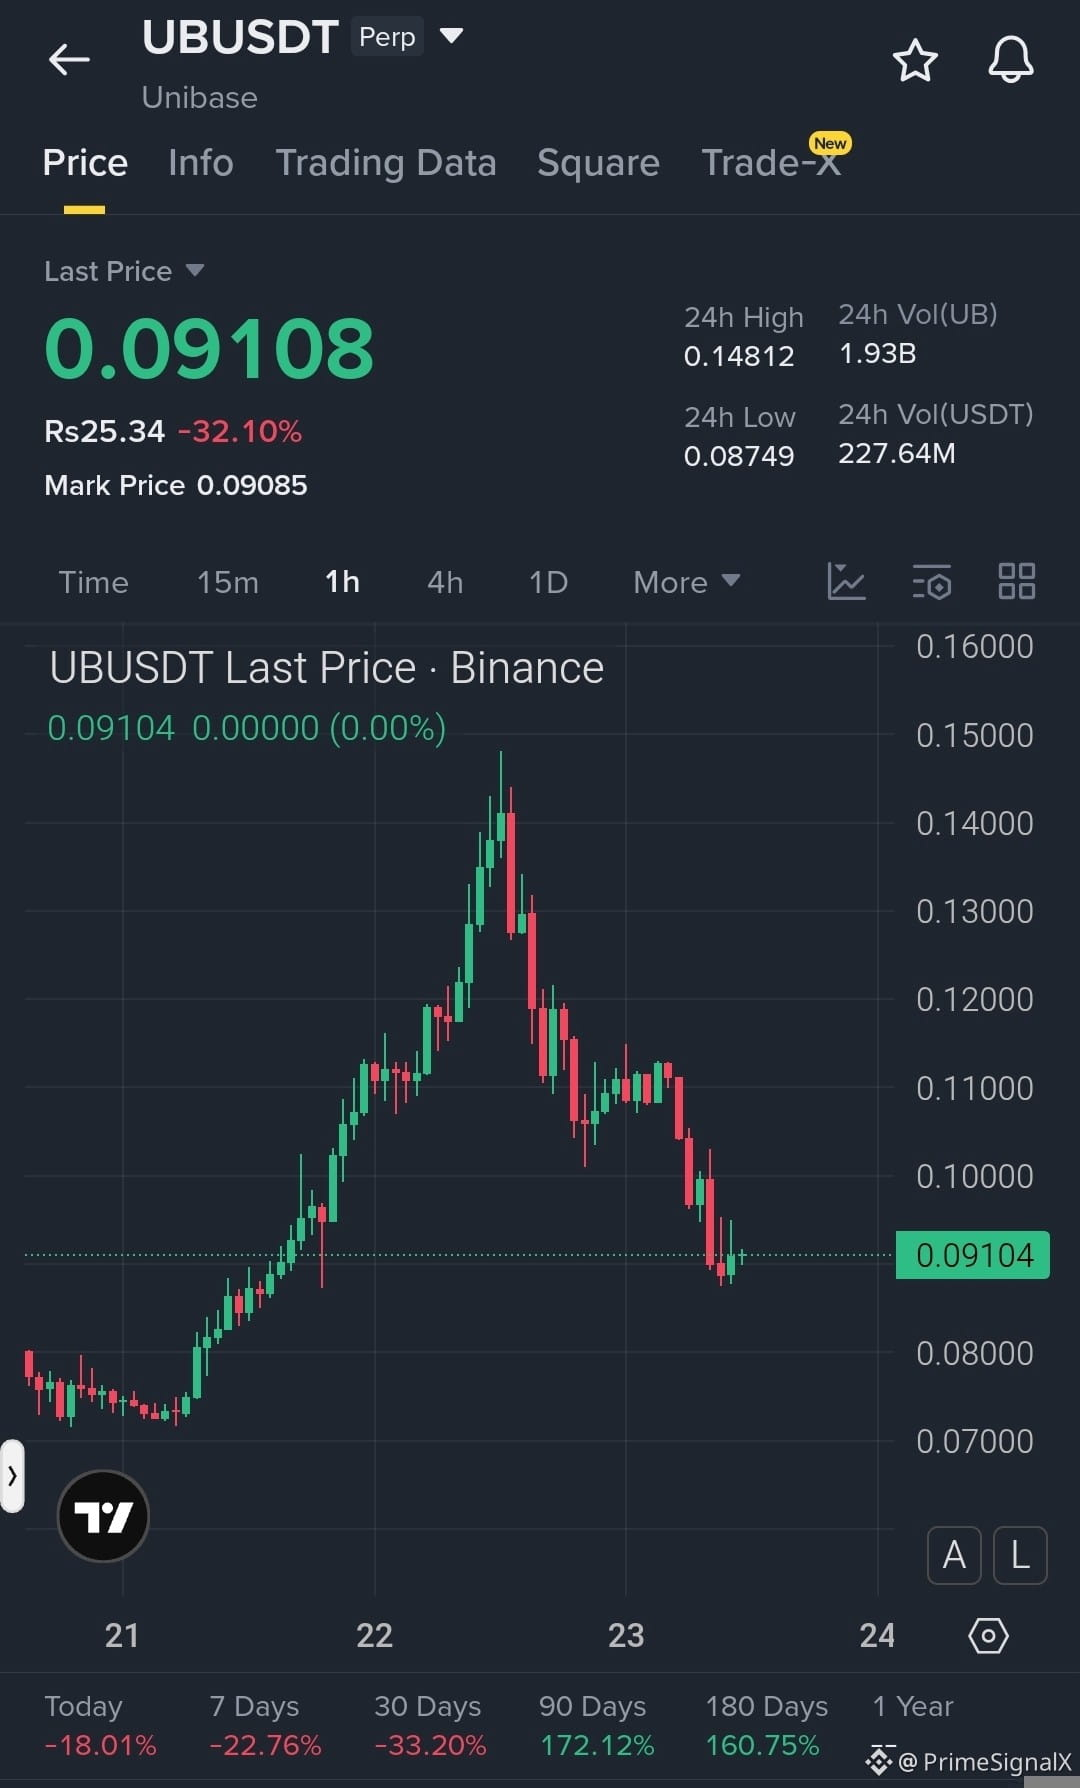Tap UBUSDT Last Price · Binance chart title

pos(327,668)
